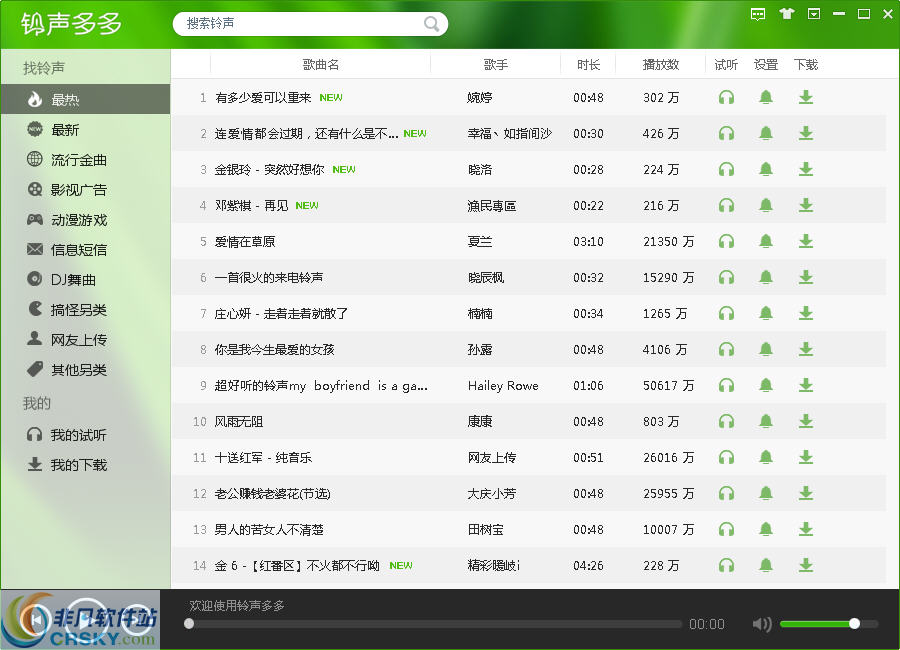Set row 14 金 6 song as ringtone
900x650 pixels.
coord(766,566)
